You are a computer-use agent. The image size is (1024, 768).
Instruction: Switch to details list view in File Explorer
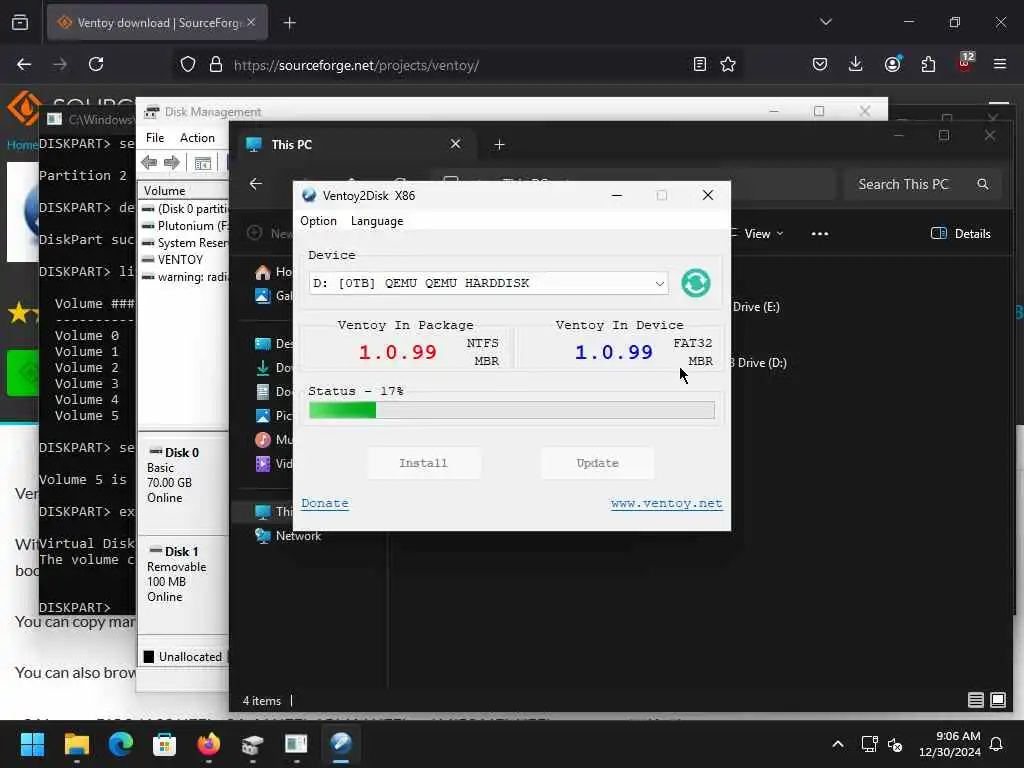976,700
